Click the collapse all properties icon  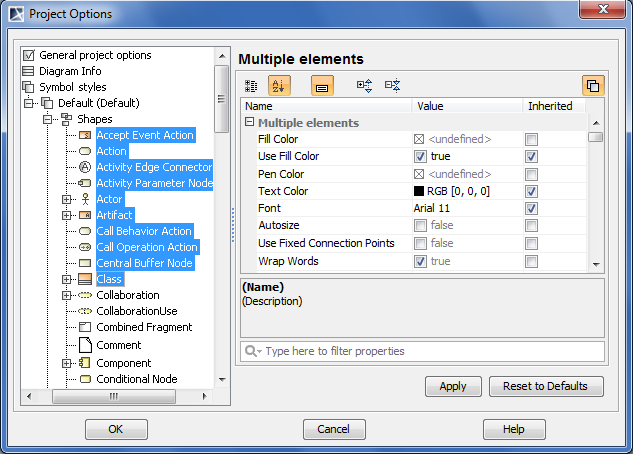[392, 87]
